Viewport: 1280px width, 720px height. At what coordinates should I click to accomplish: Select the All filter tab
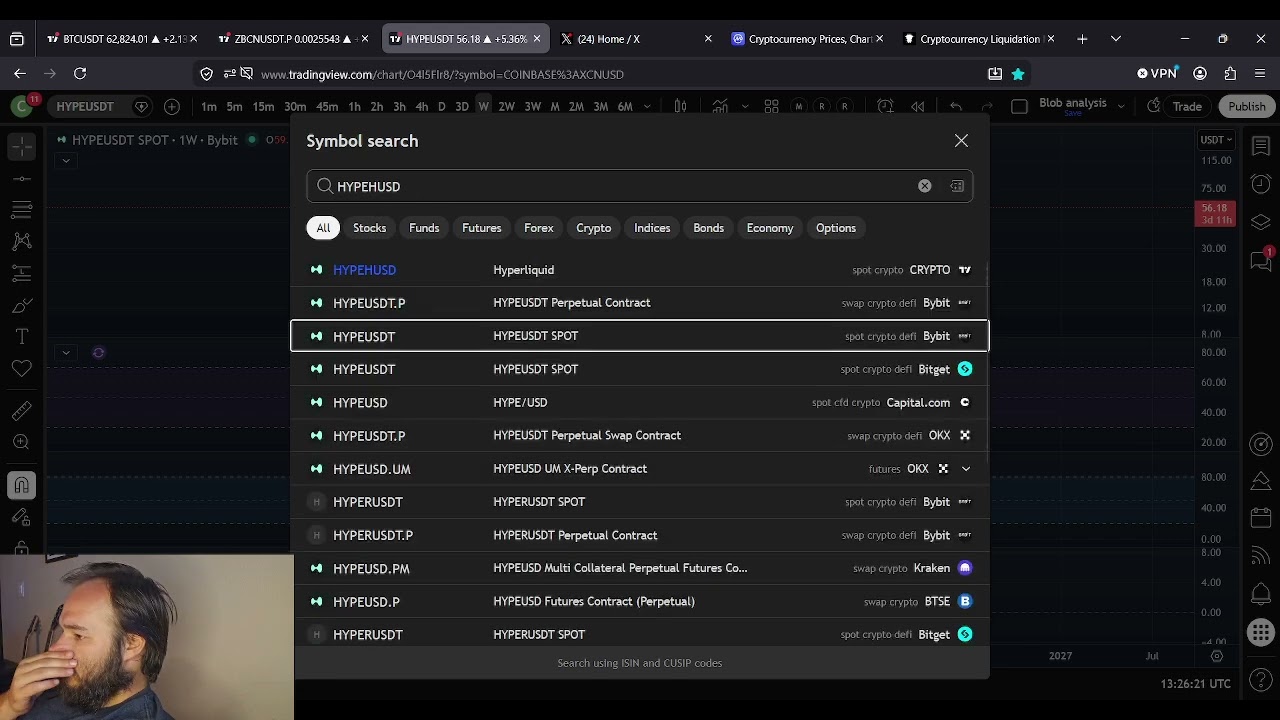point(323,228)
